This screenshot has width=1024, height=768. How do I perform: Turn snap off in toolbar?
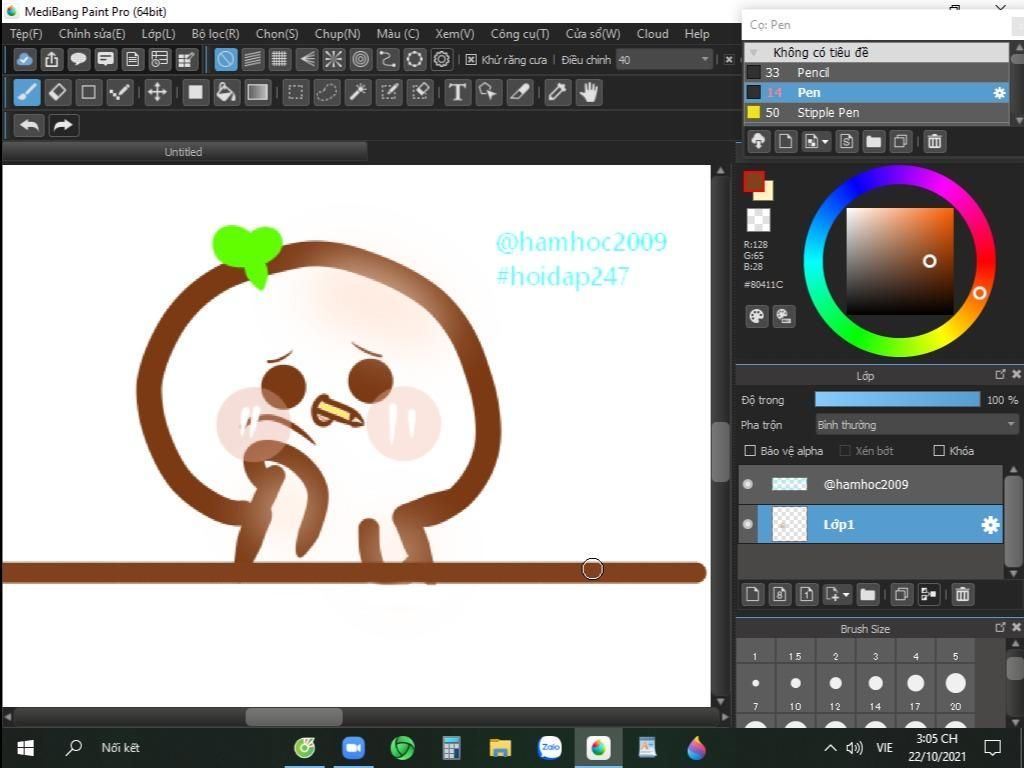[226, 59]
